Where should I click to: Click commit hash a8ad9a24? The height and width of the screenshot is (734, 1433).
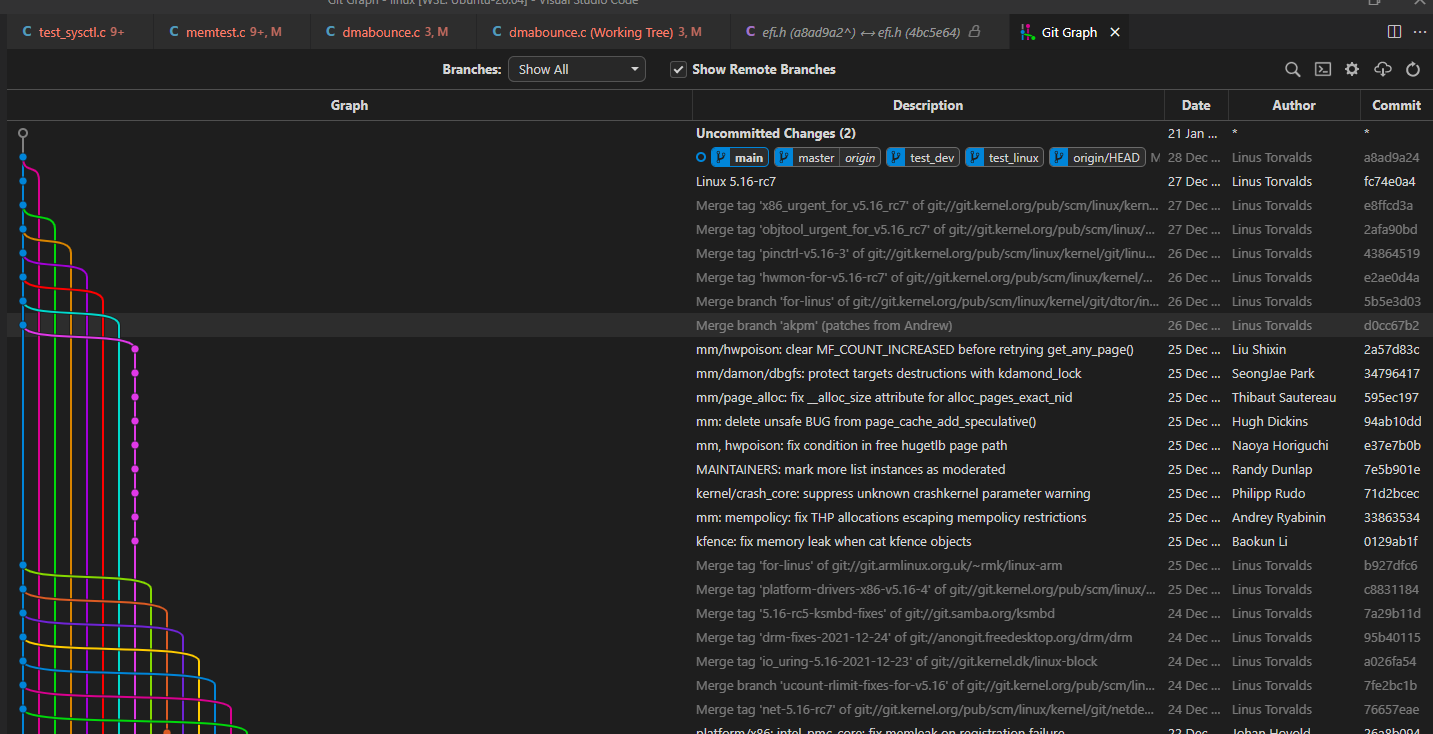click(x=1391, y=158)
